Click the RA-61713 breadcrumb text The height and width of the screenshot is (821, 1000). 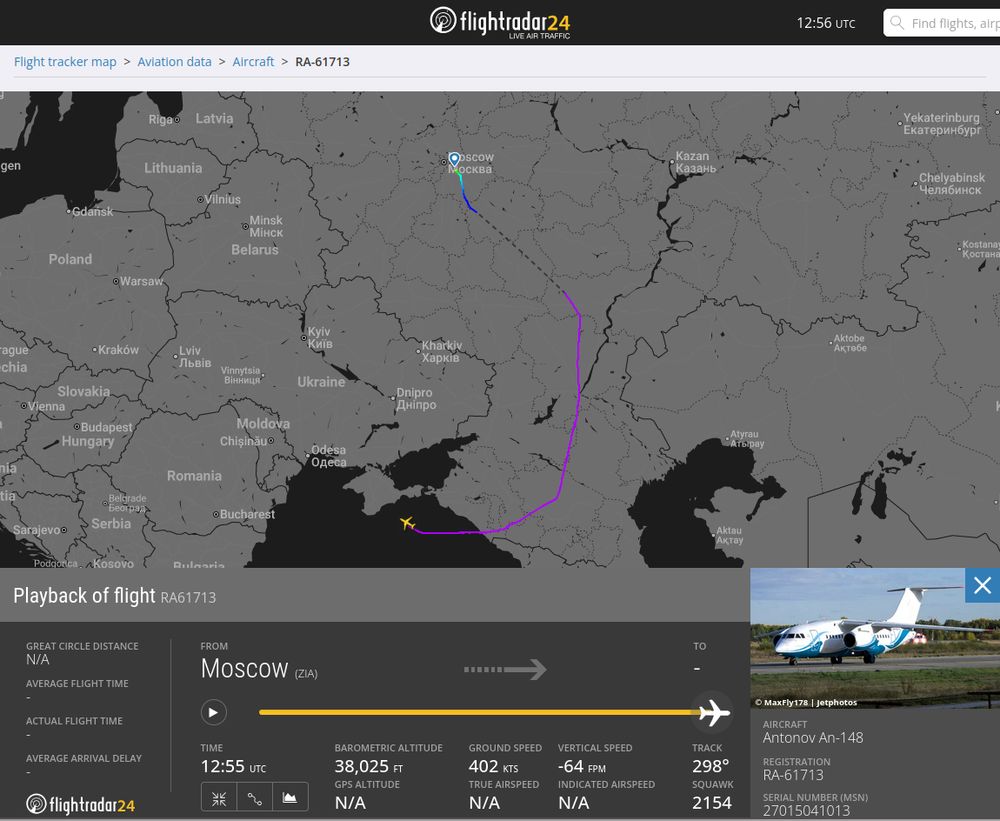click(x=322, y=62)
